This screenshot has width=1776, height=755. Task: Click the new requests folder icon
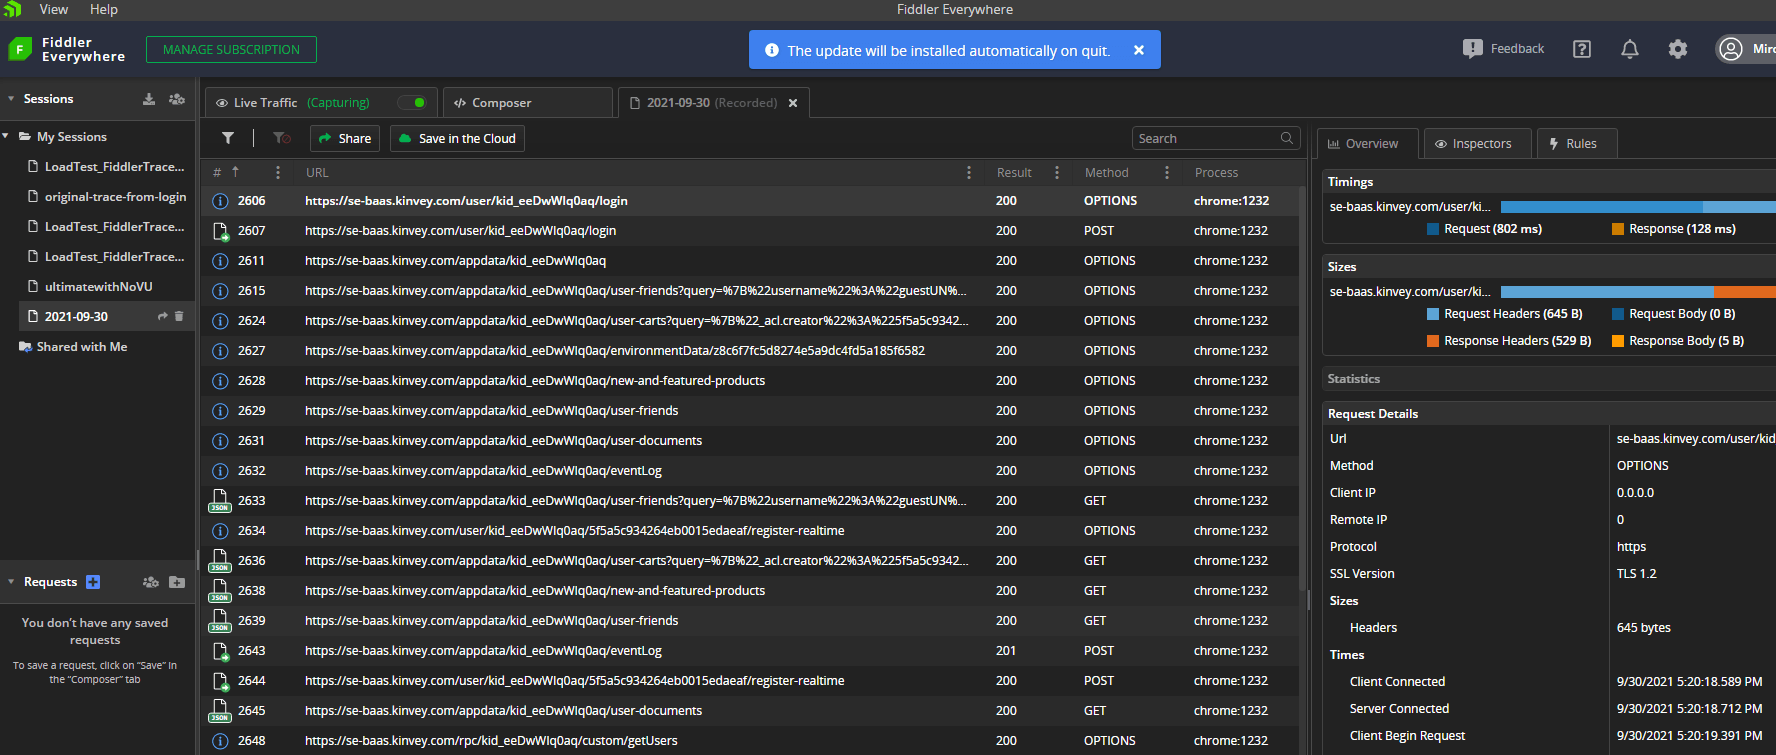click(x=177, y=582)
